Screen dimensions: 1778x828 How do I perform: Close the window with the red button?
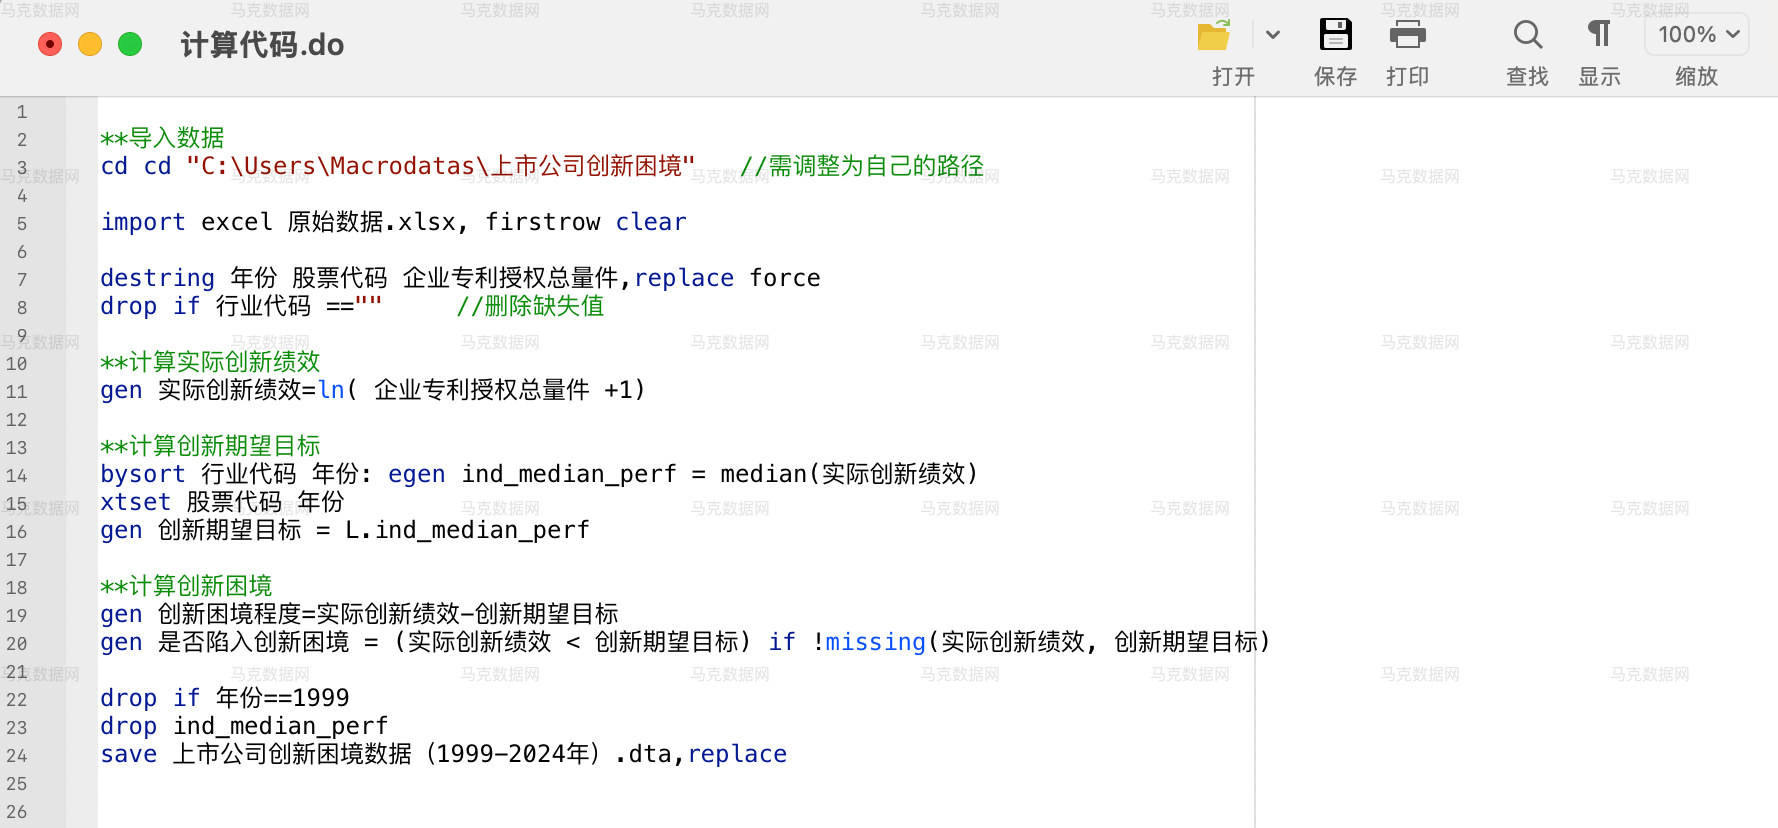point(50,44)
